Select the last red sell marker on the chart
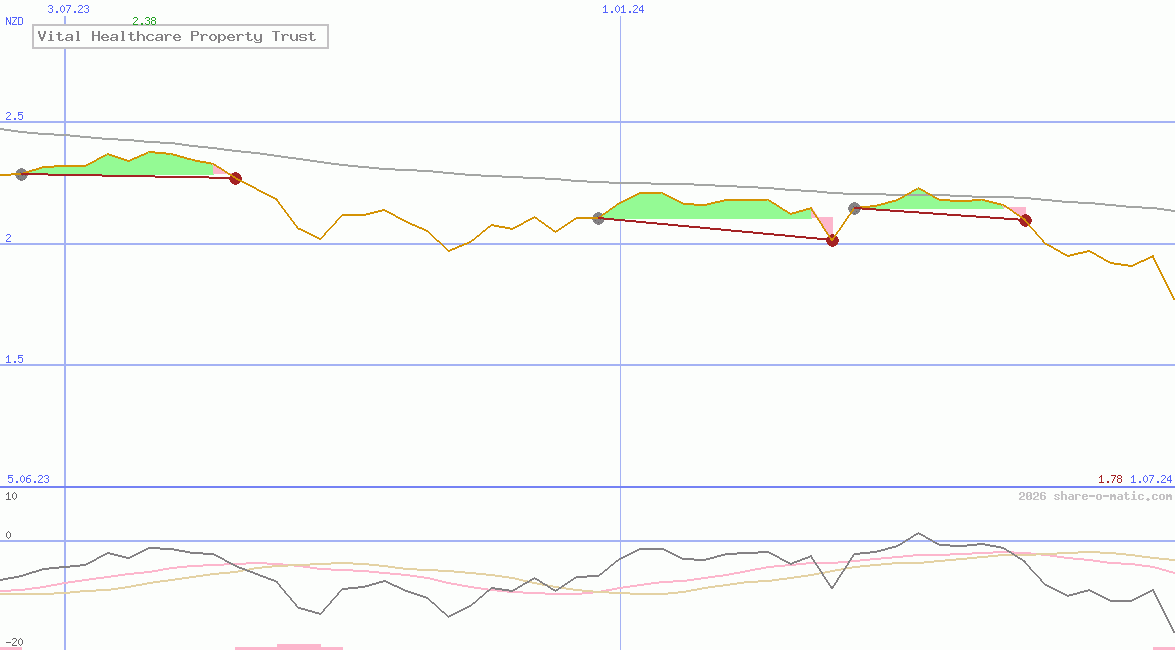The image size is (1175, 650). pos(1025,220)
